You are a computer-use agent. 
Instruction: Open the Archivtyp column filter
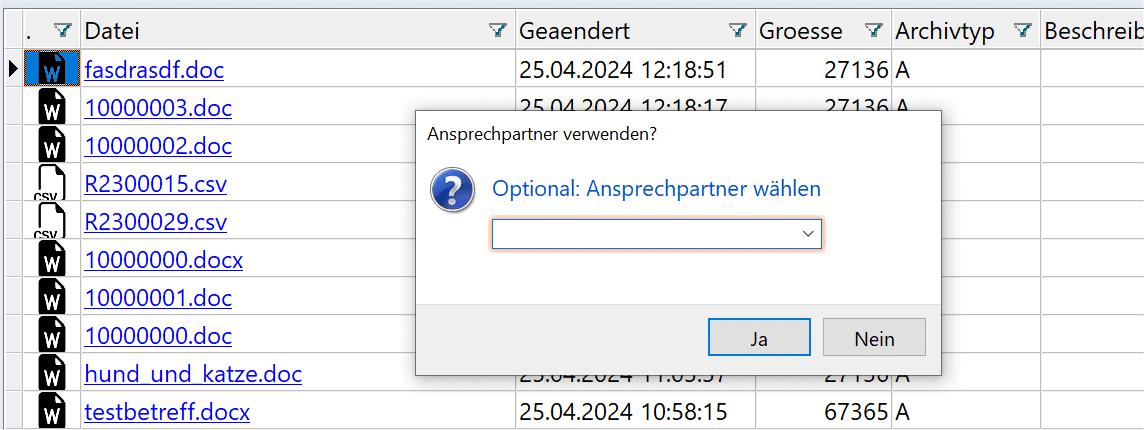1022,31
